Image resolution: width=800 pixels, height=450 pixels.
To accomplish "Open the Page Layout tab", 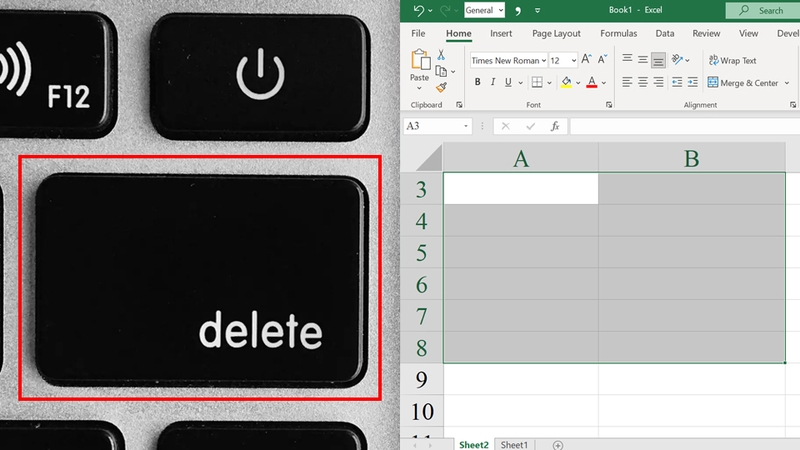I will (x=556, y=33).
